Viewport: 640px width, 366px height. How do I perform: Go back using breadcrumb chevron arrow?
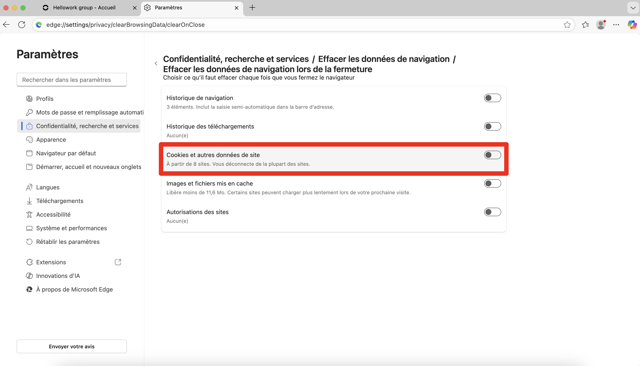click(x=156, y=64)
